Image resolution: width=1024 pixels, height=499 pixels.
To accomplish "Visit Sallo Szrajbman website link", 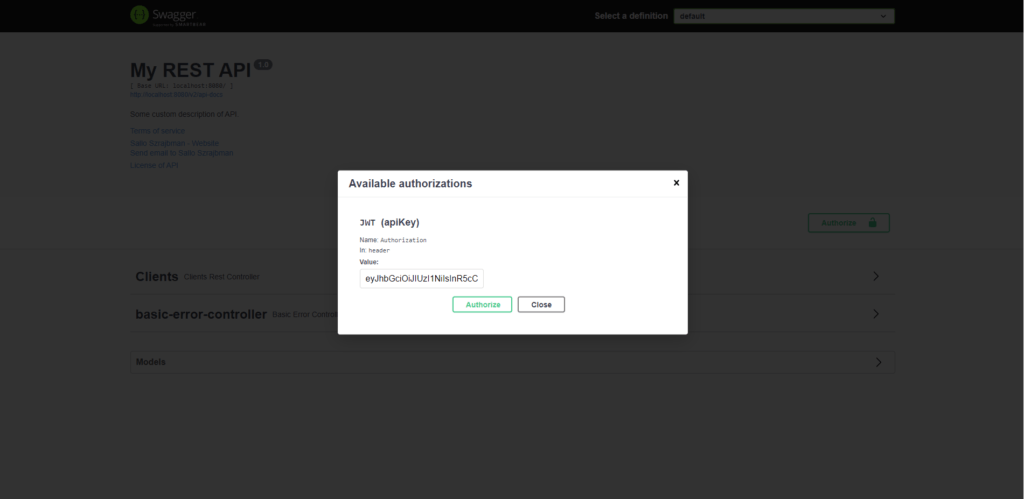I will 174,143.
